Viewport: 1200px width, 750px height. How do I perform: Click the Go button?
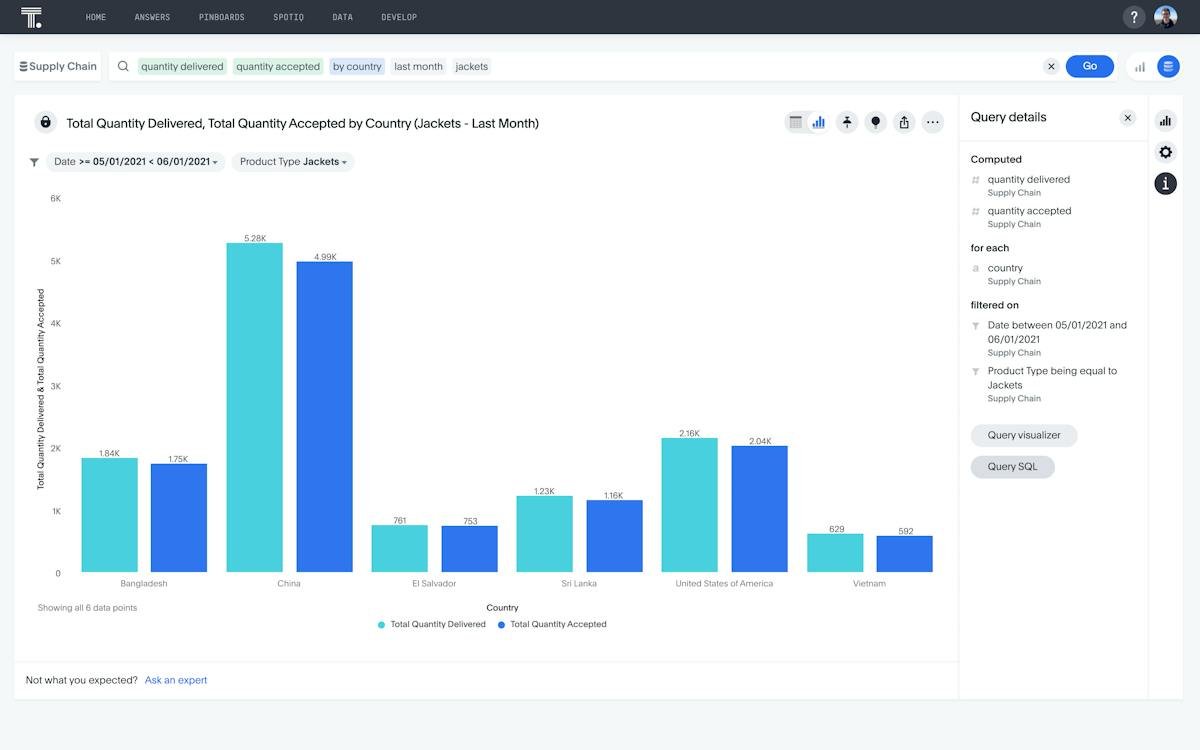coord(1090,66)
